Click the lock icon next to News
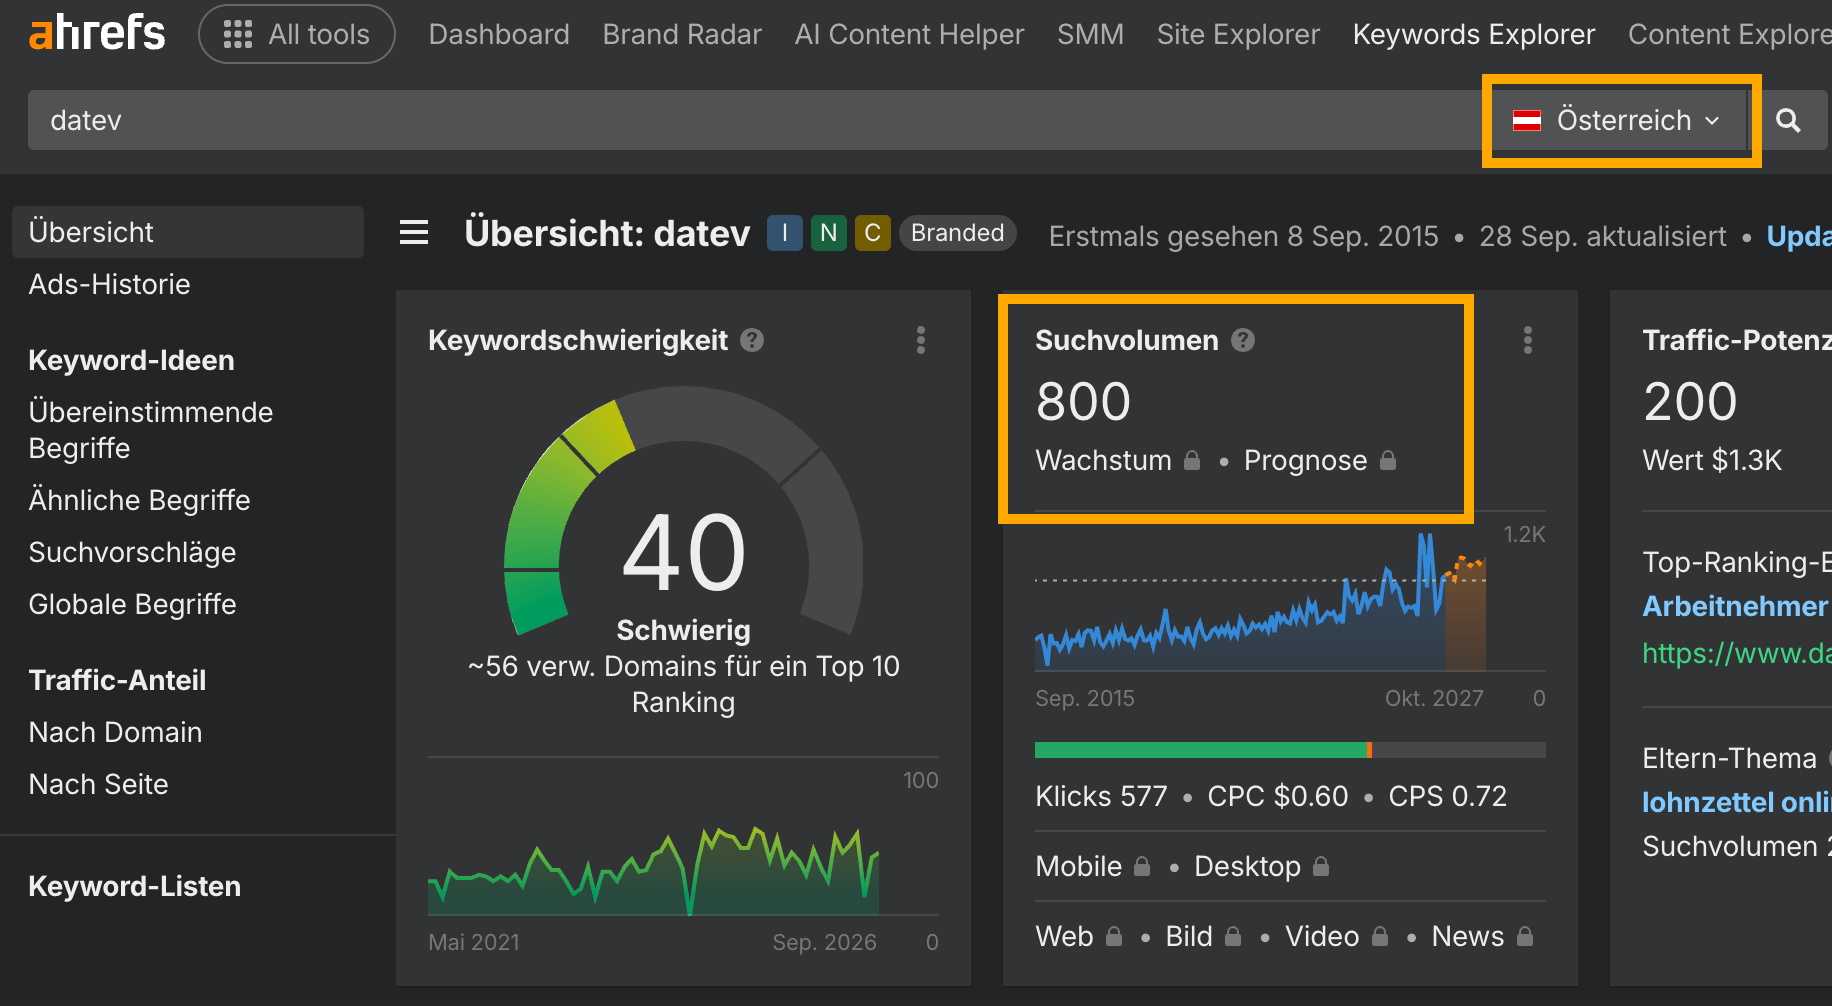This screenshot has width=1832, height=1006. click(x=1525, y=936)
